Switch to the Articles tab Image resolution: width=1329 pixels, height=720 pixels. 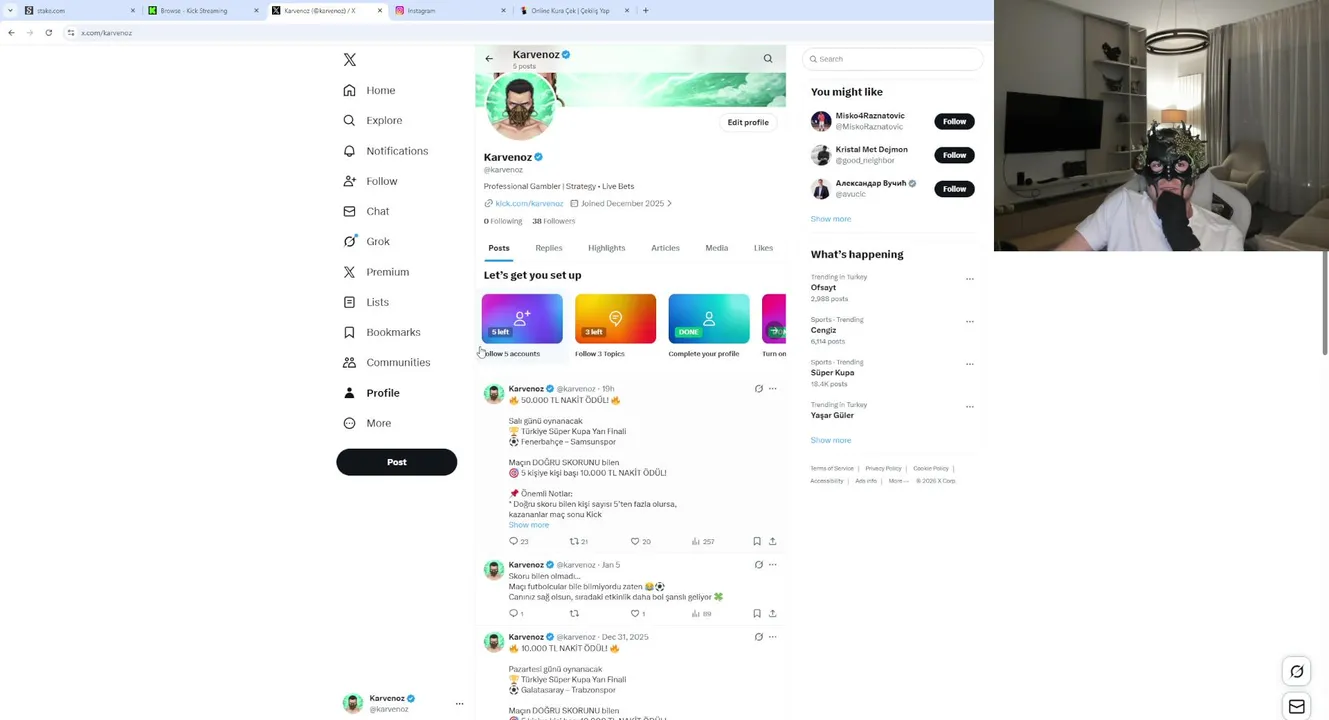(x=665, y=248)
